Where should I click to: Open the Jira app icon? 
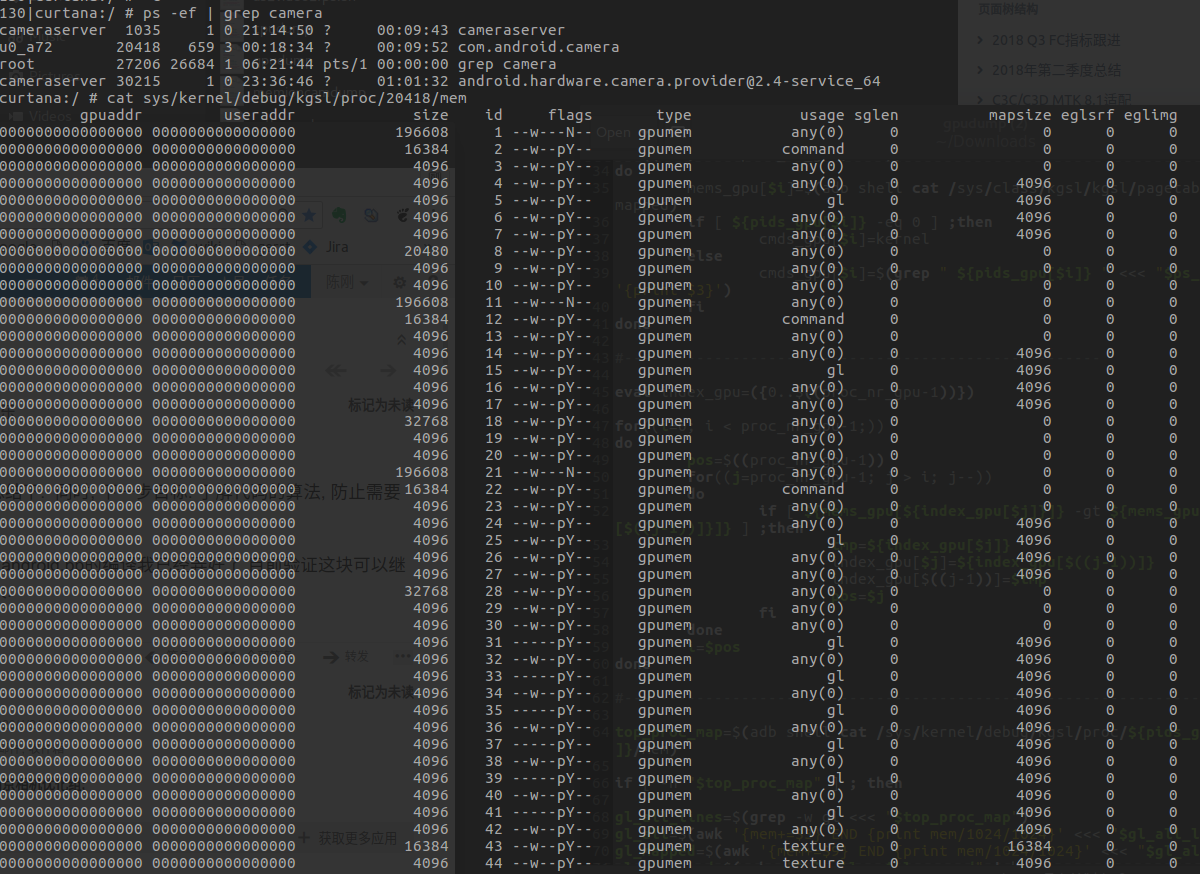(x=310, y=247)
